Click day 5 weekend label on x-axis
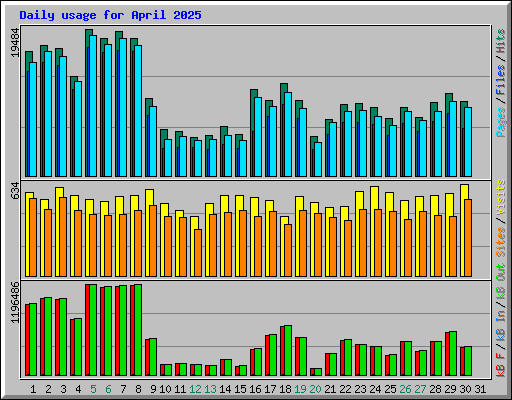This screenshot has width=512, height=400. [93, 389]
